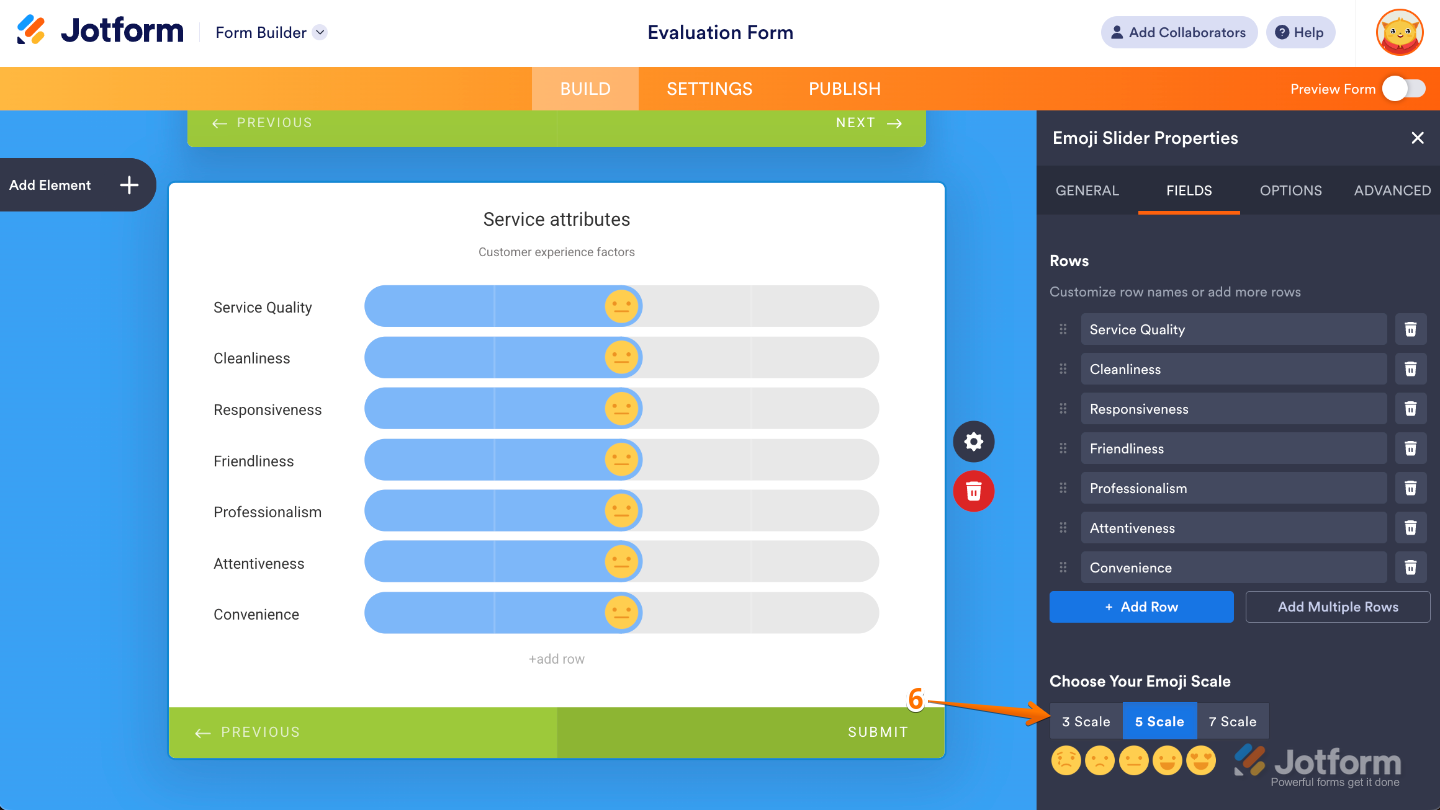Select the 3 Scale emoji option
Screen dimensions: 1440x810
[x=1085, y=720]
